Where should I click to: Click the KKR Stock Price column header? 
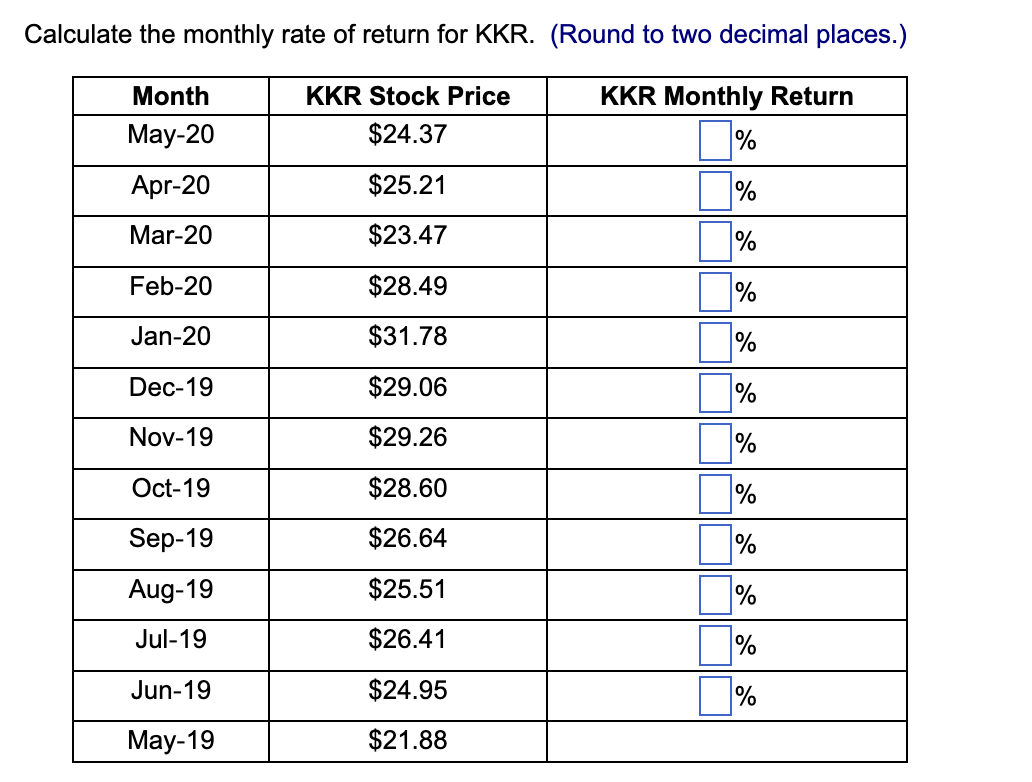(x=408, y=96)
